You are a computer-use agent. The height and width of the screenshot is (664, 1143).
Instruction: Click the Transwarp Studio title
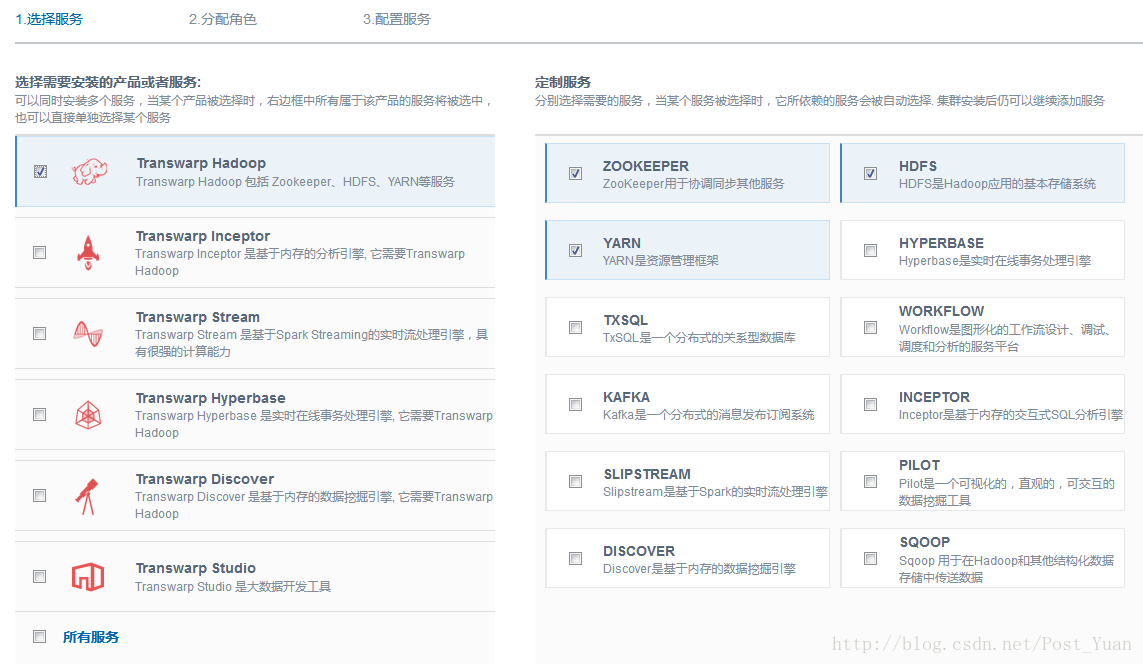(195, 568)
